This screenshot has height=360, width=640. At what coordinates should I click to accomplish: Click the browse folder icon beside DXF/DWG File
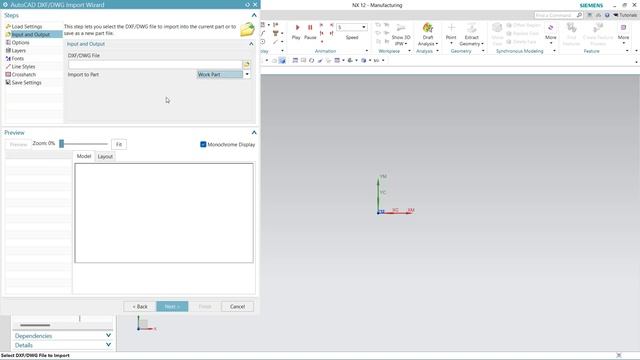click(246, 64)
